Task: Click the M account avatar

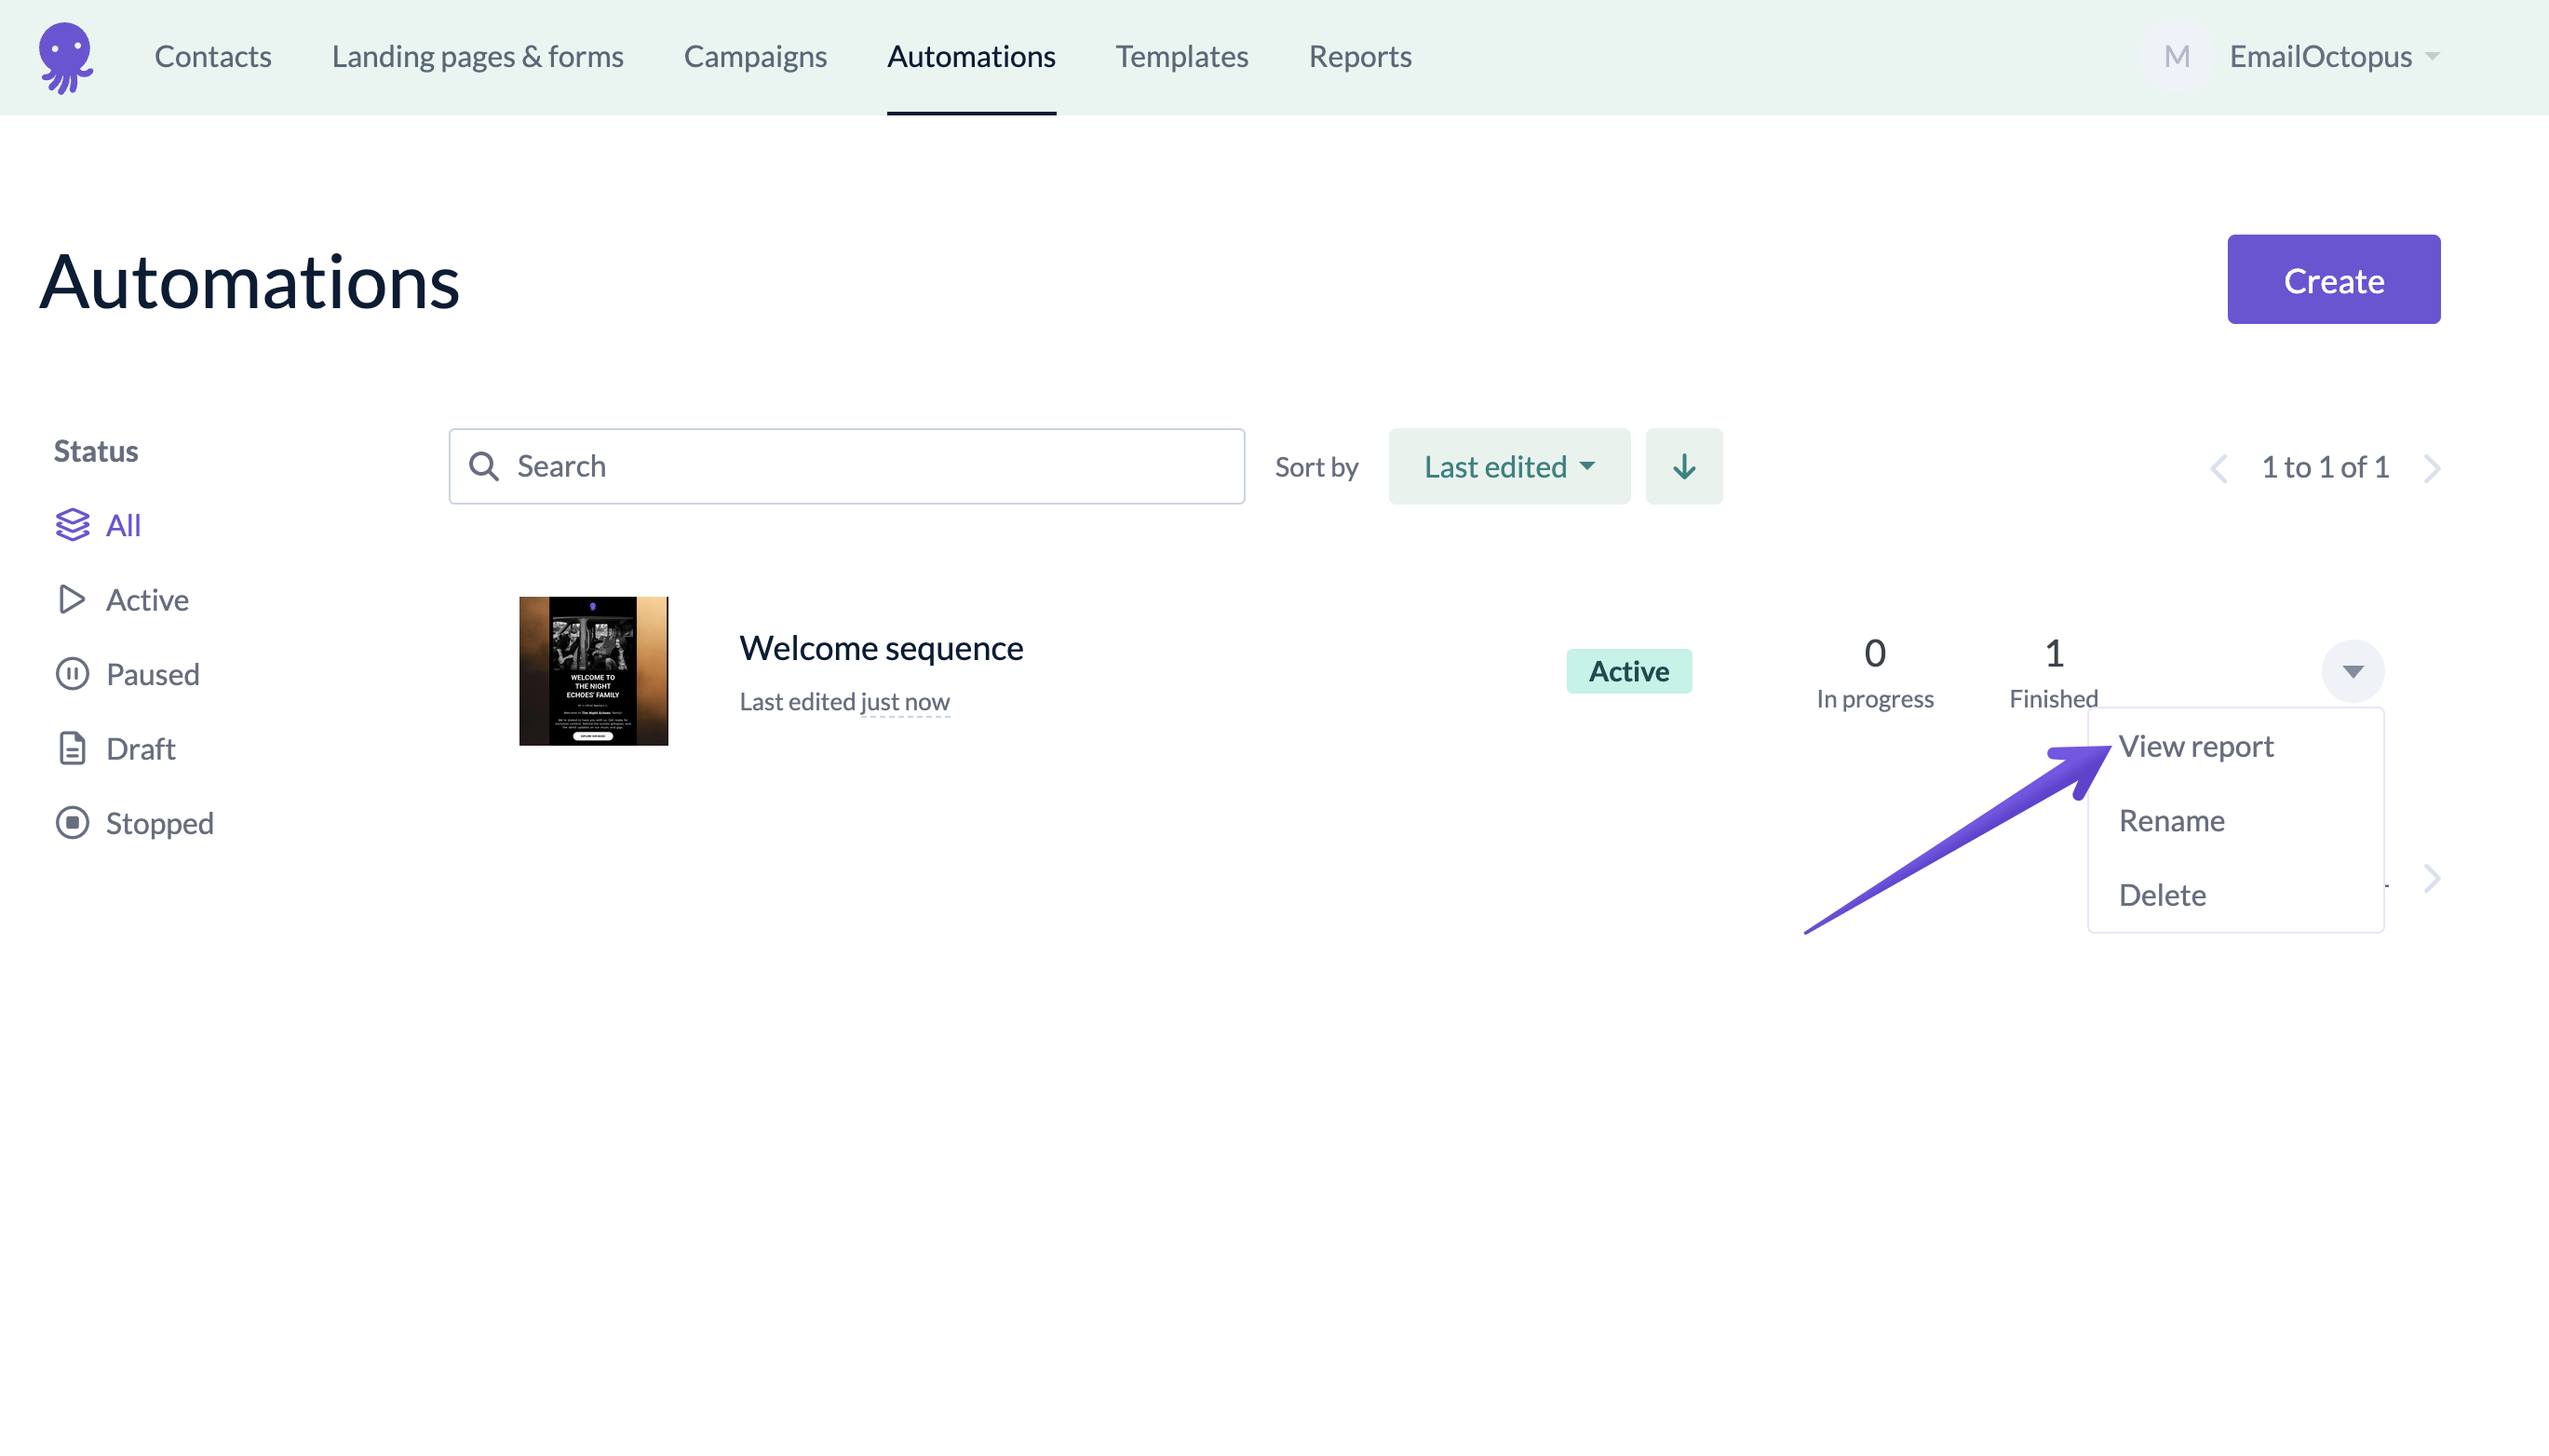Action: [x=2176, y=56]
